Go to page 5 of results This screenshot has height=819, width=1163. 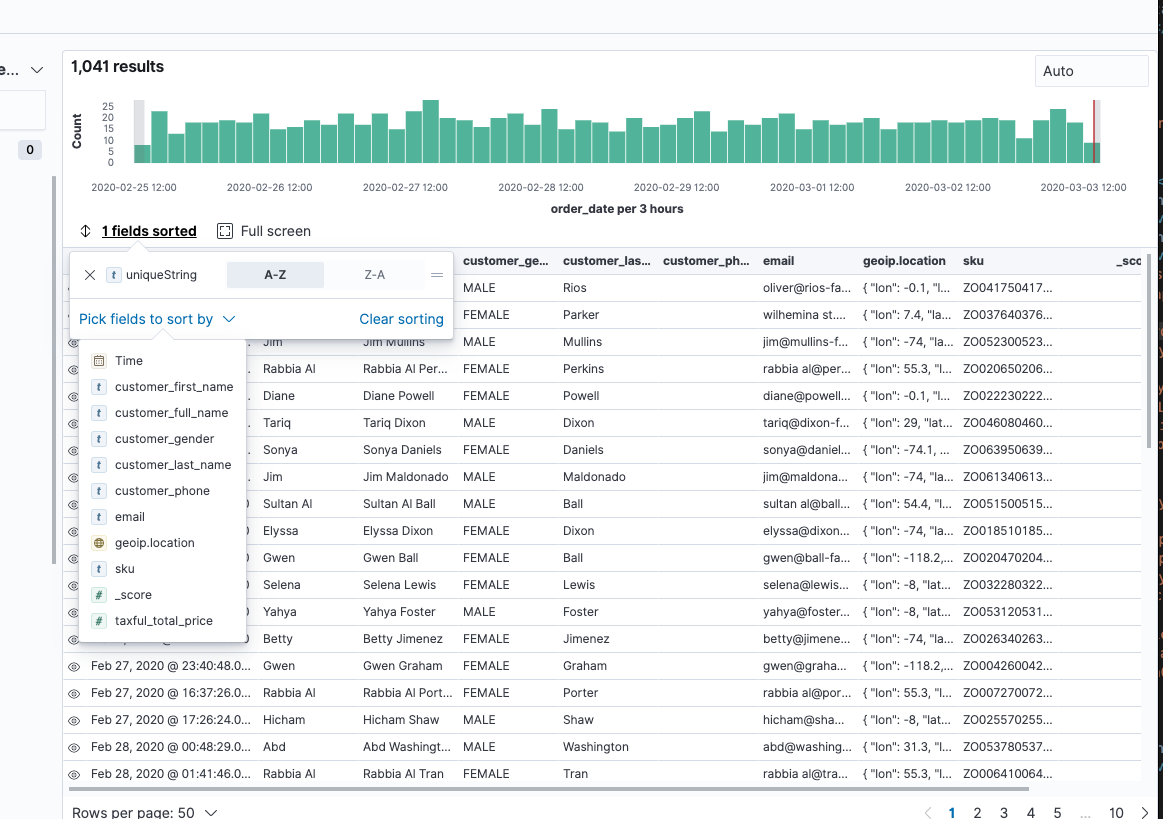1057,812
